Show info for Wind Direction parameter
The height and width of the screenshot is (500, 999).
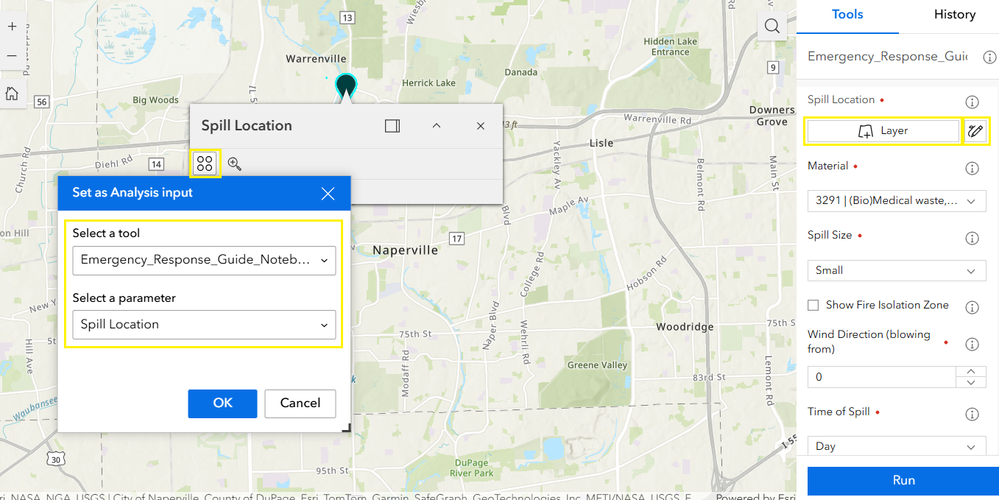(x=972, y=345)
